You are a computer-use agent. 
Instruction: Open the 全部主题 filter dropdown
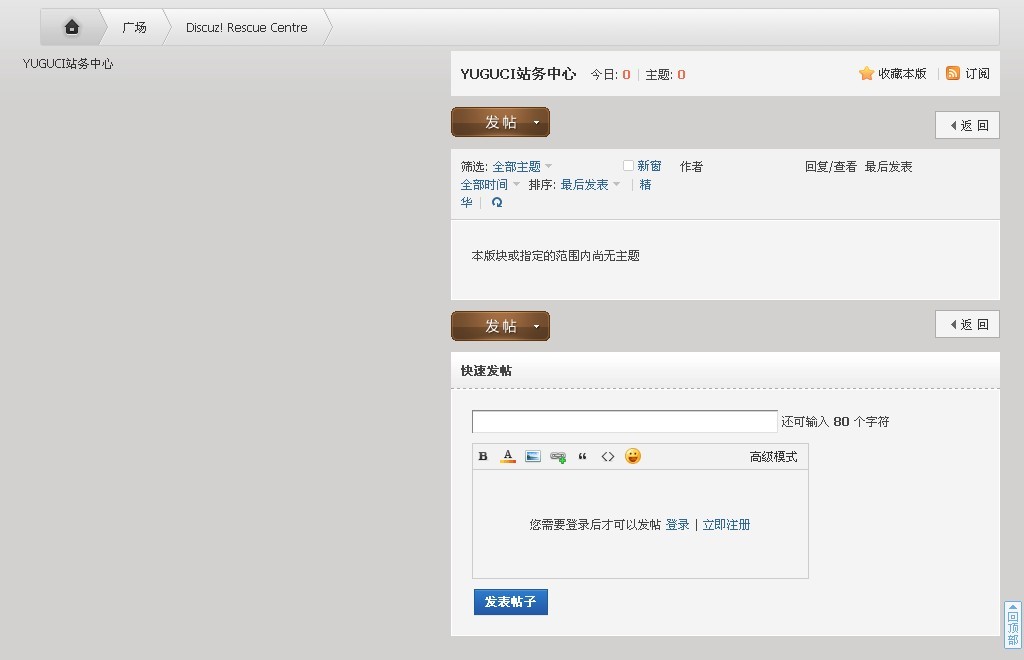click(522, 166)
